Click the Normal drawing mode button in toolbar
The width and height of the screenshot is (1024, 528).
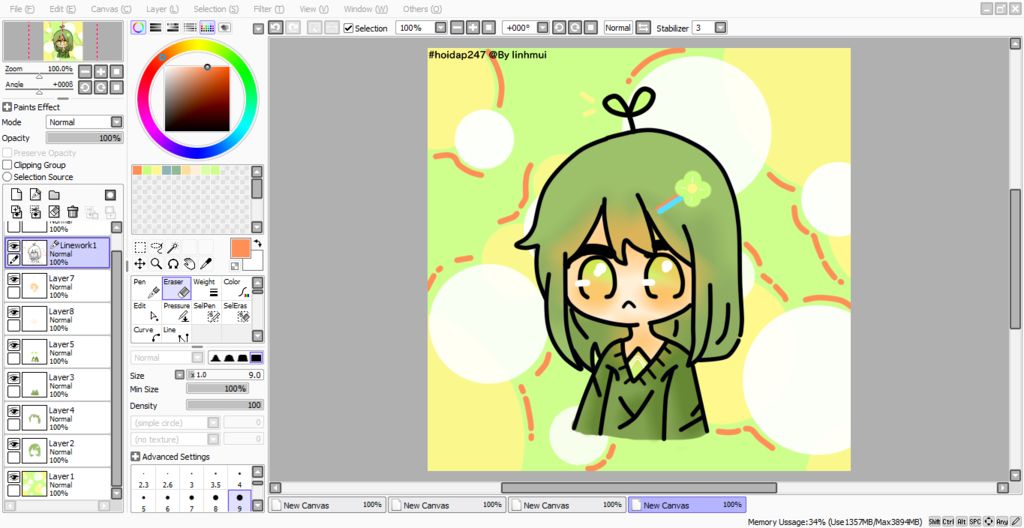pos(618,28)
